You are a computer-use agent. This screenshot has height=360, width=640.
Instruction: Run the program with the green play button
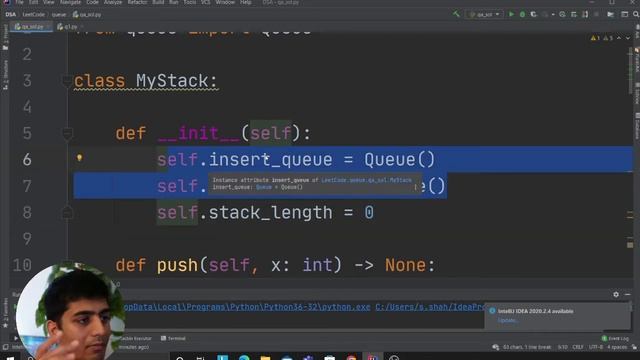[511, 14]
